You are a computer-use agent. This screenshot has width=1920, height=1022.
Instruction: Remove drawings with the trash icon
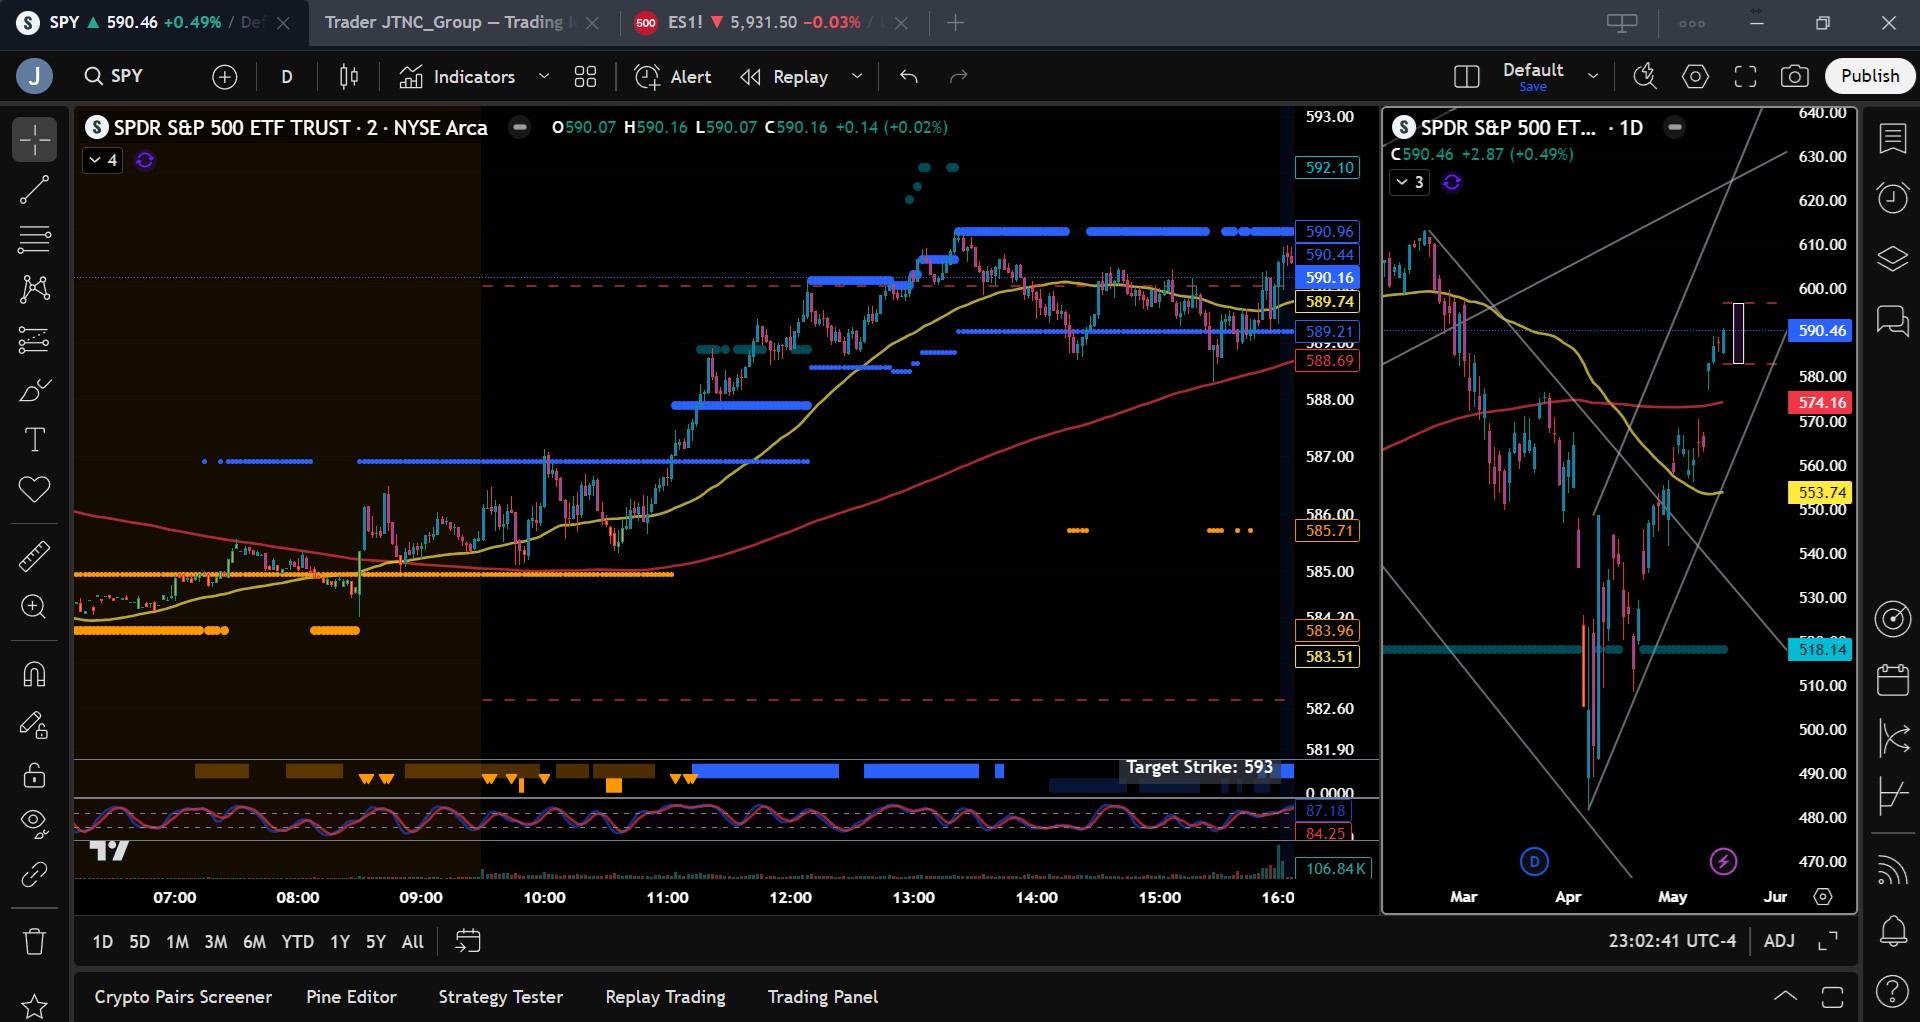pos(34,941)
